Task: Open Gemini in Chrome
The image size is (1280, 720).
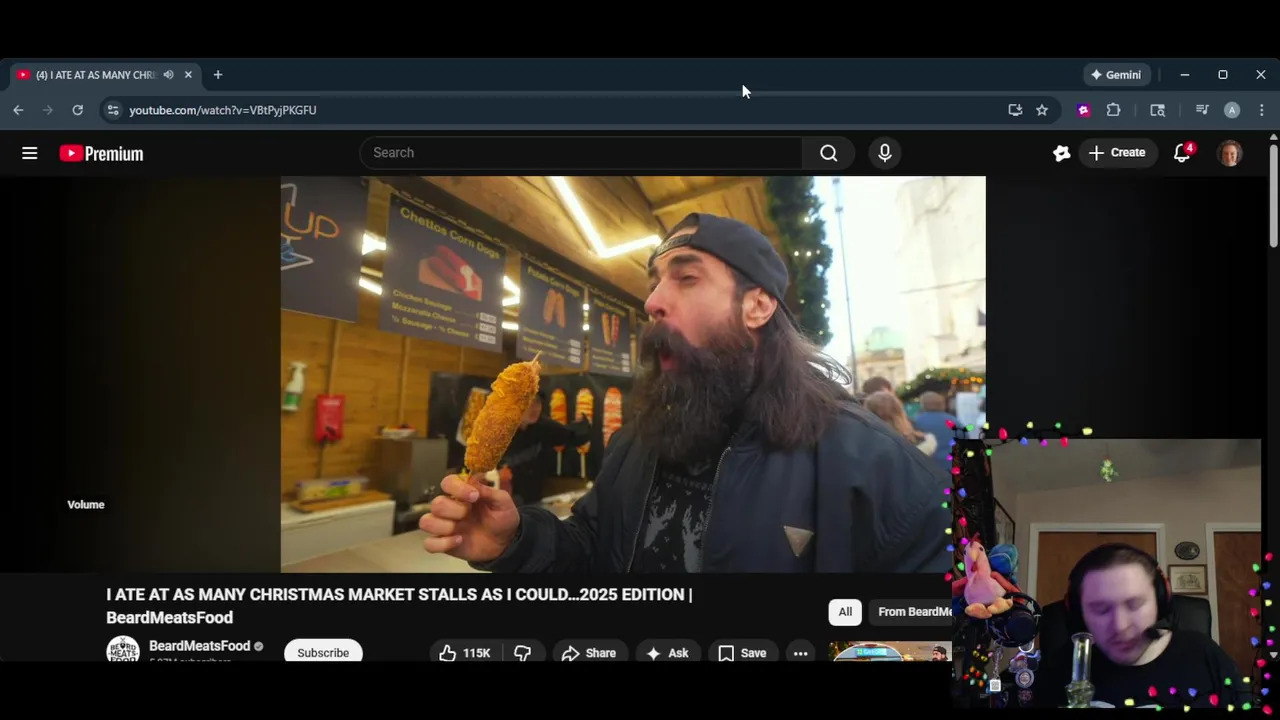Action: click(x=1117, y=75)
